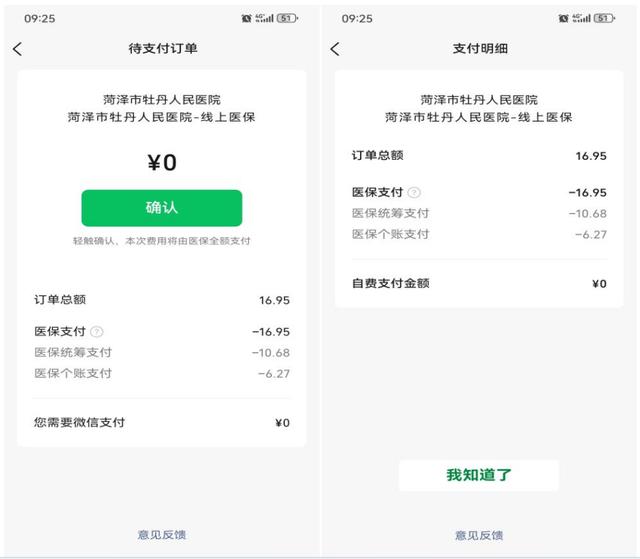The height and width of the screenshot is (559, 640).
Task: Select the 支付明细 page title
Action: point(480,49)
